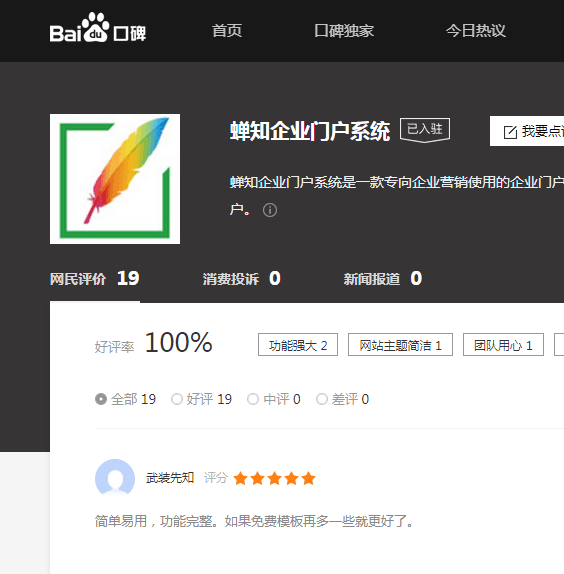Click the review text 简单易用，功能完整
Viewport: 564px width, 574px height.
pyautogui.click(x=254, y=521)
